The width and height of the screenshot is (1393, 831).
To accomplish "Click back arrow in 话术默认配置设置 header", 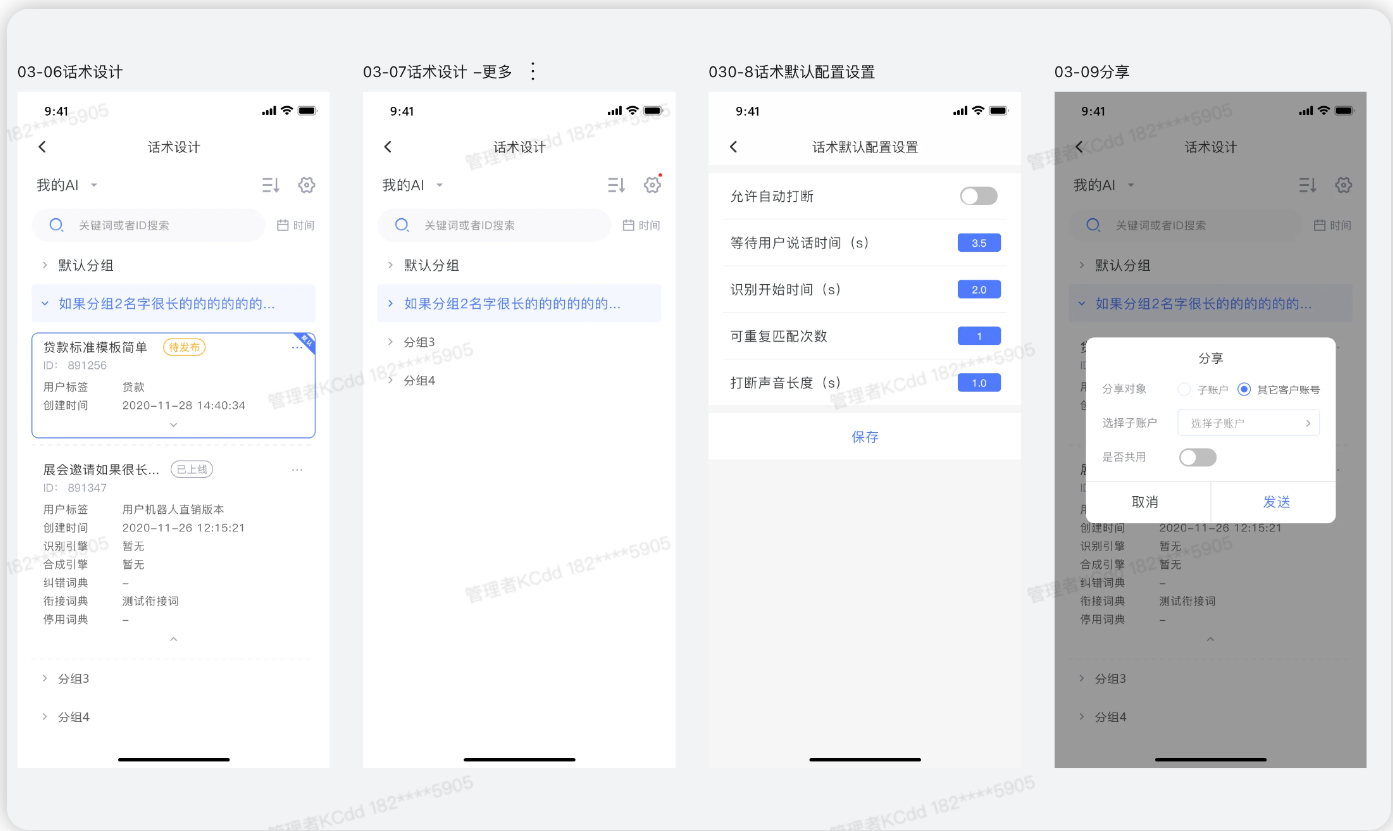I will (x=733, y=147).
